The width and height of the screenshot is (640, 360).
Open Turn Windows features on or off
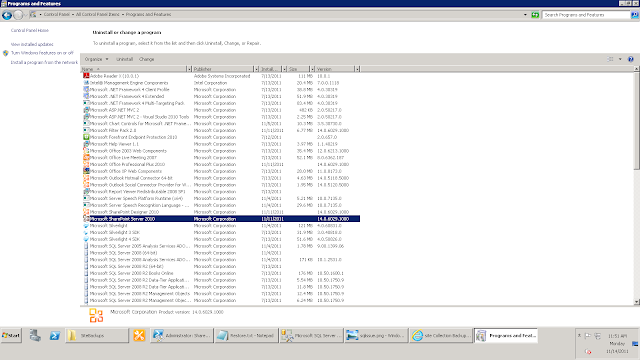tap(42, 53)
